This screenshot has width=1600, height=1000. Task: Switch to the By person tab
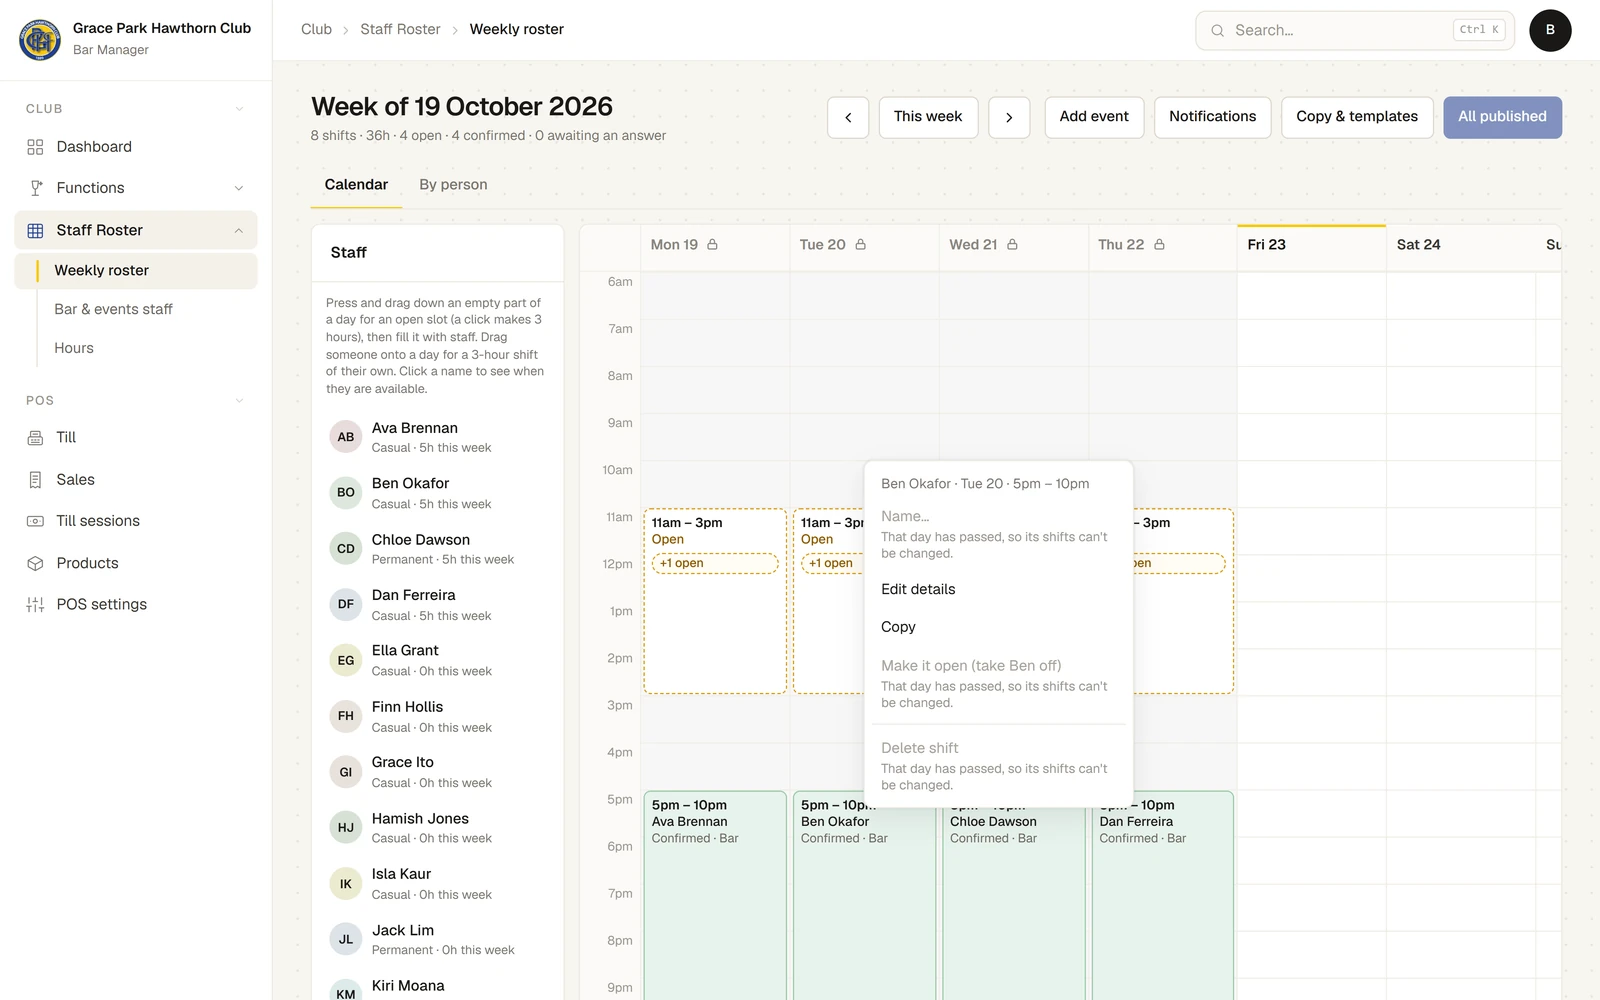pyautogui.click(x=453, y=185)
